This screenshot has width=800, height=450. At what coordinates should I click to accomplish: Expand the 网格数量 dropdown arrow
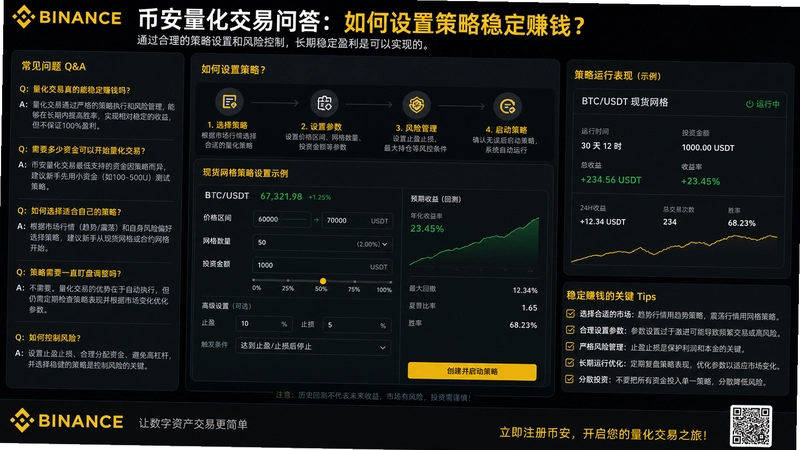(385, 244)
